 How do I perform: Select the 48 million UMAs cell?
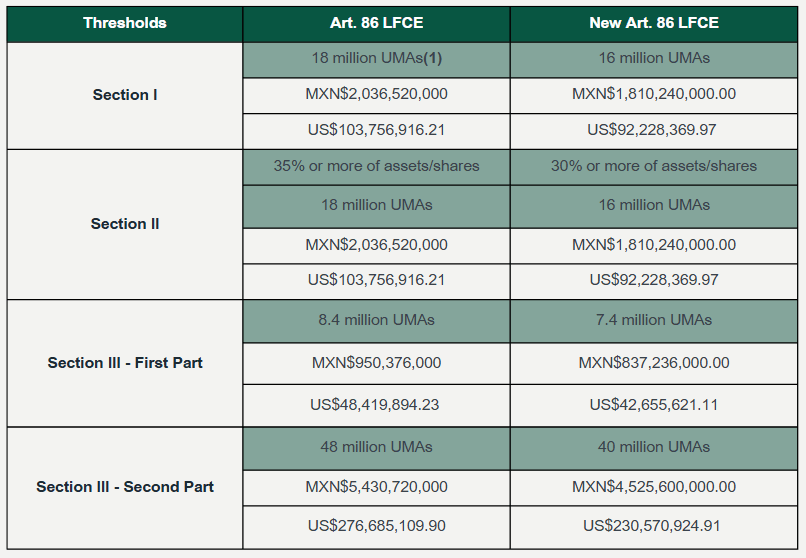(x=376, y=447)
